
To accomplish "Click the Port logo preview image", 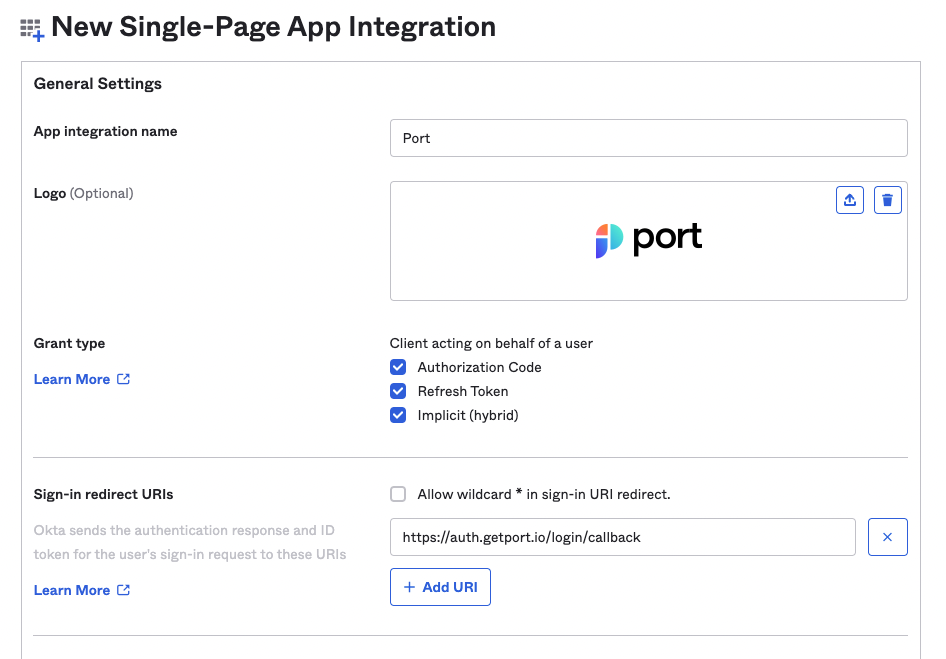I will [x=648, y=239].
